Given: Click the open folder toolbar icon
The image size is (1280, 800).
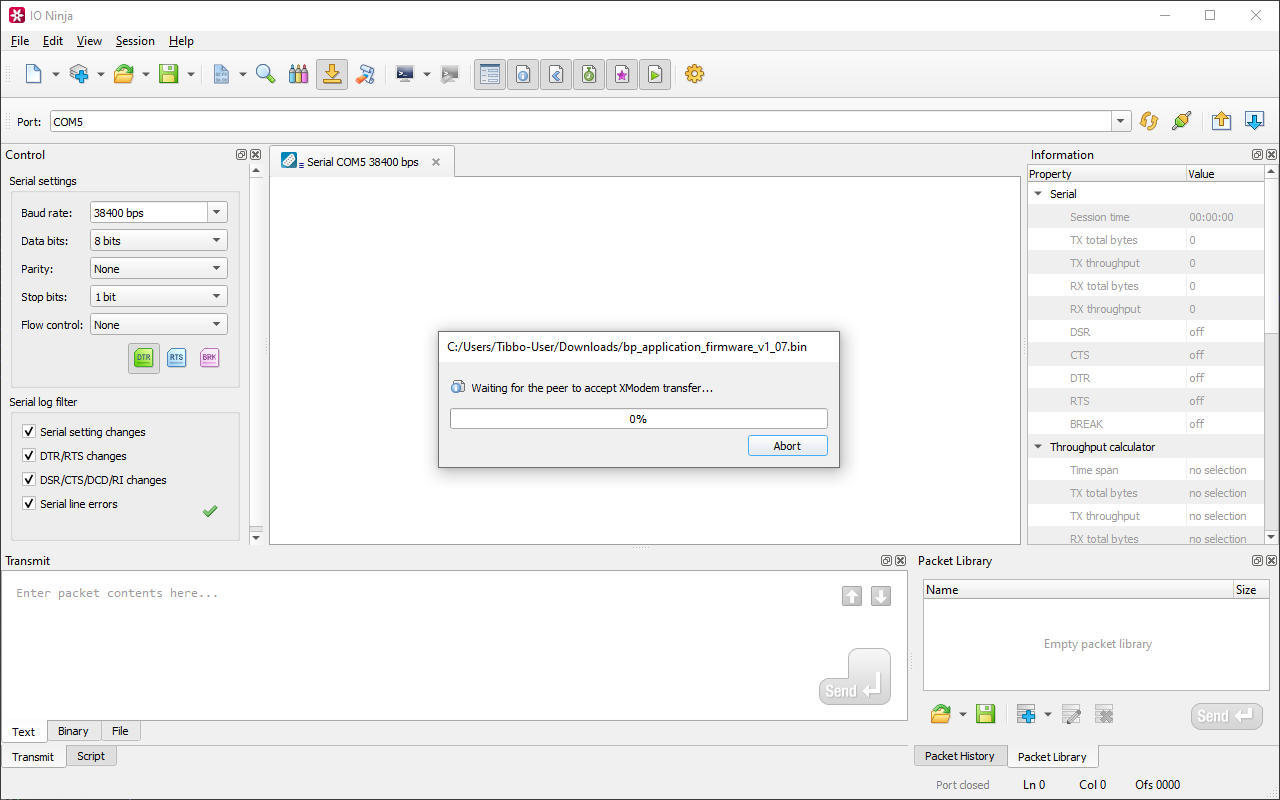Looking at the screenshot, I should point(124,74).
